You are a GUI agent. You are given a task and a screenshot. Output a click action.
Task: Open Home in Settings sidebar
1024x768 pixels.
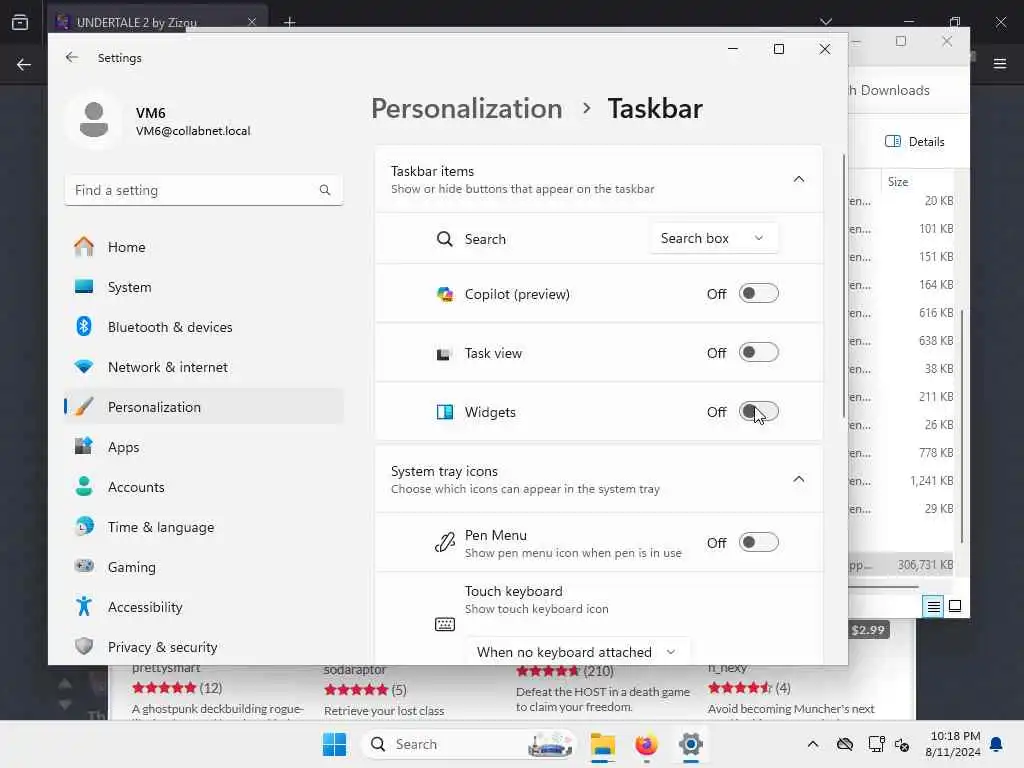point(204,247)
